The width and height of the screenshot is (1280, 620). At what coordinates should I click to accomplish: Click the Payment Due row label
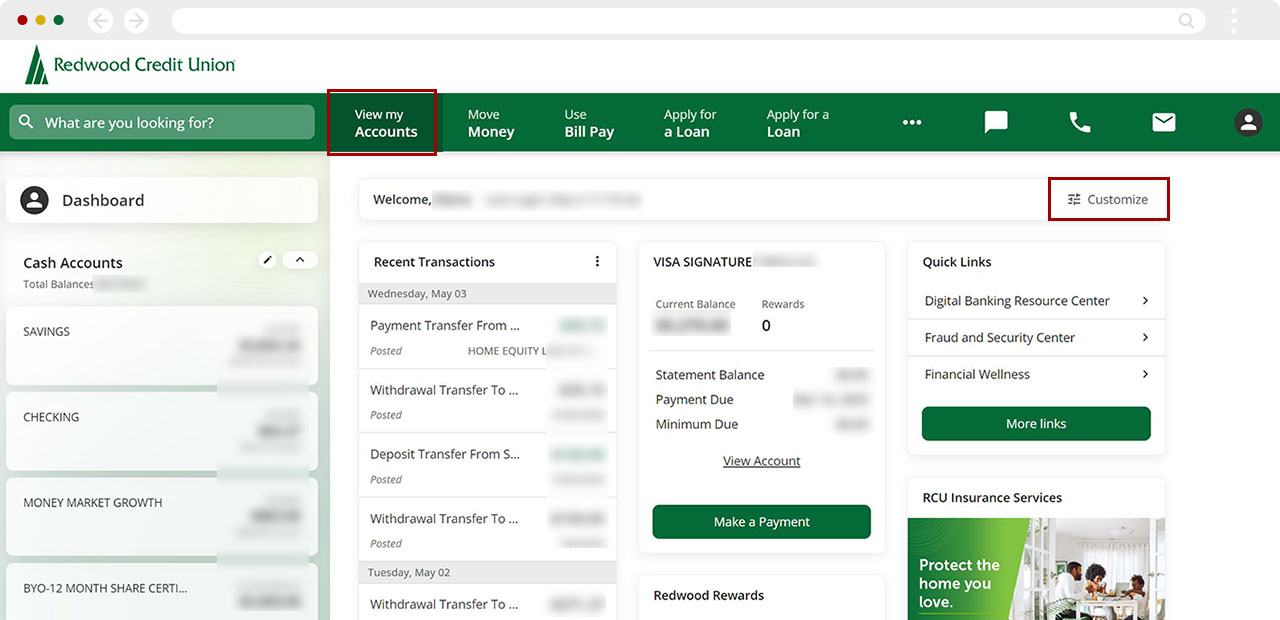[x=694, y=399]
